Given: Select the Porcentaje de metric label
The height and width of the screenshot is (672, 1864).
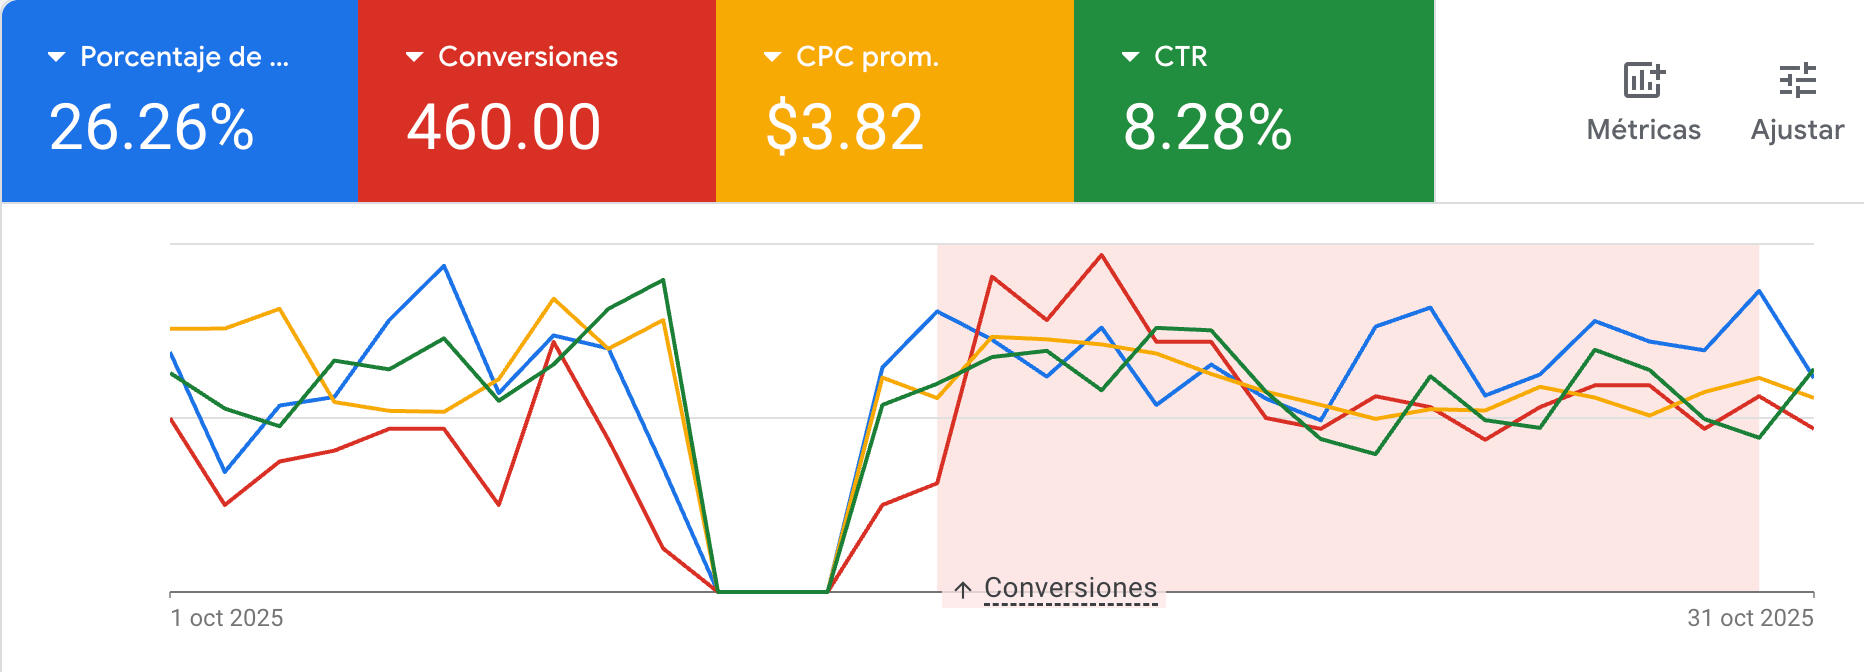Looking at the screenshot, I should click(x=184, y=57).
